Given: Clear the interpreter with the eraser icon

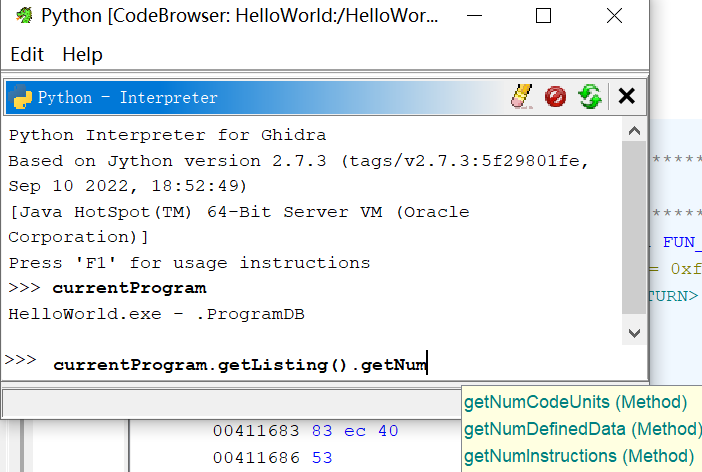Looking at the screenshot, I should pyautogui.click(x=522, y=96).
